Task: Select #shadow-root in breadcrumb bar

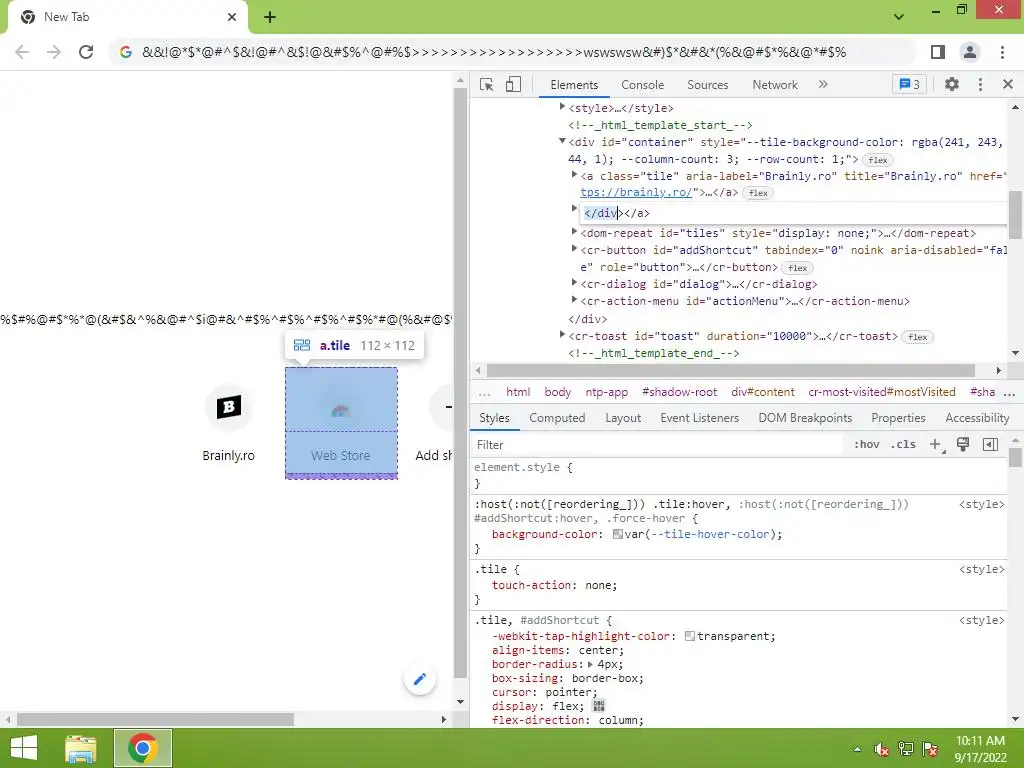Action: [679, 392]
